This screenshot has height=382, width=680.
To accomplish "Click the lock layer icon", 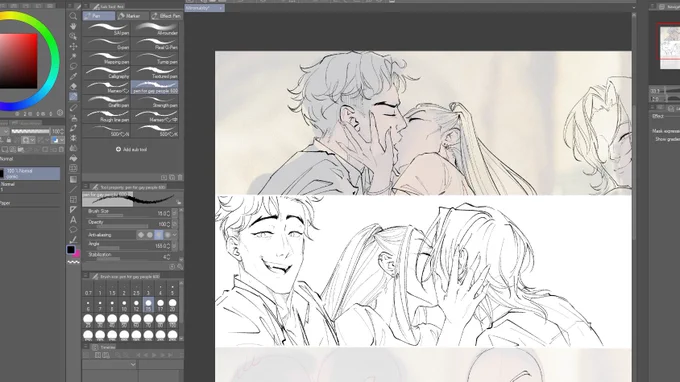I will tap(8, 140).
